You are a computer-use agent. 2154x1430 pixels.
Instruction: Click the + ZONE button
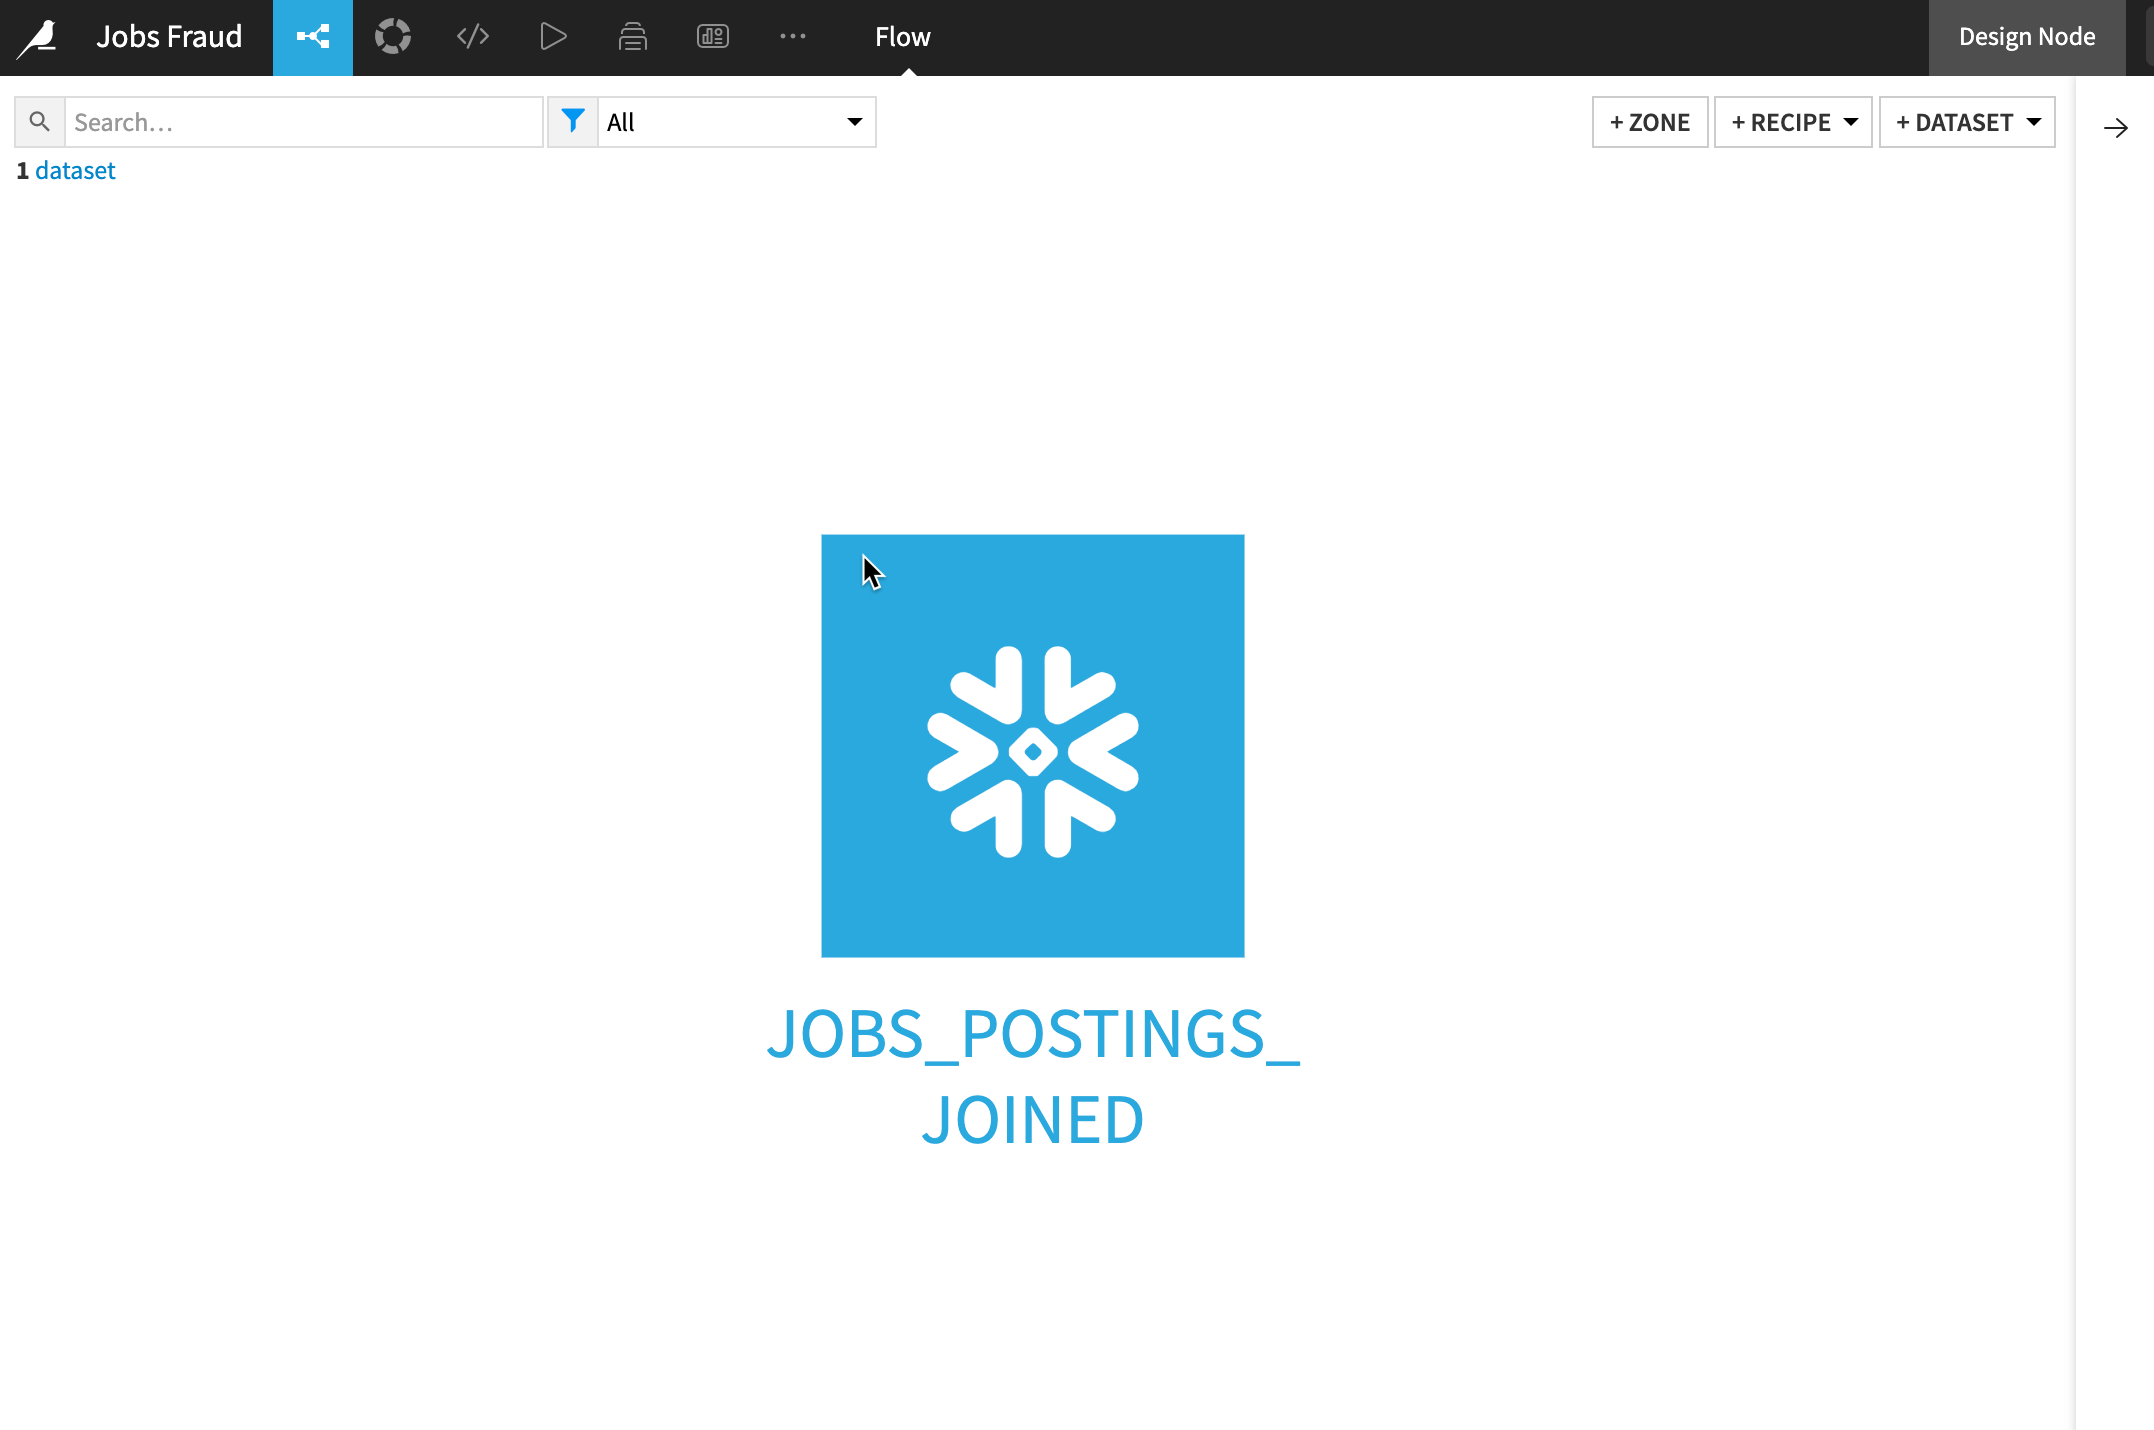(x=1650, y=122)
